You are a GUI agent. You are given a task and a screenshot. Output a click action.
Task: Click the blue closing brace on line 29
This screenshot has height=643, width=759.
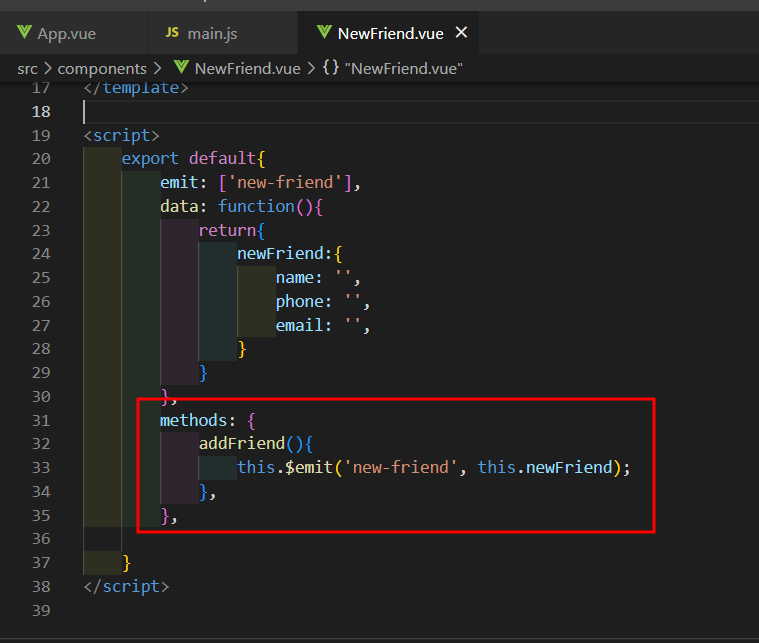click(x=203, y=373)
